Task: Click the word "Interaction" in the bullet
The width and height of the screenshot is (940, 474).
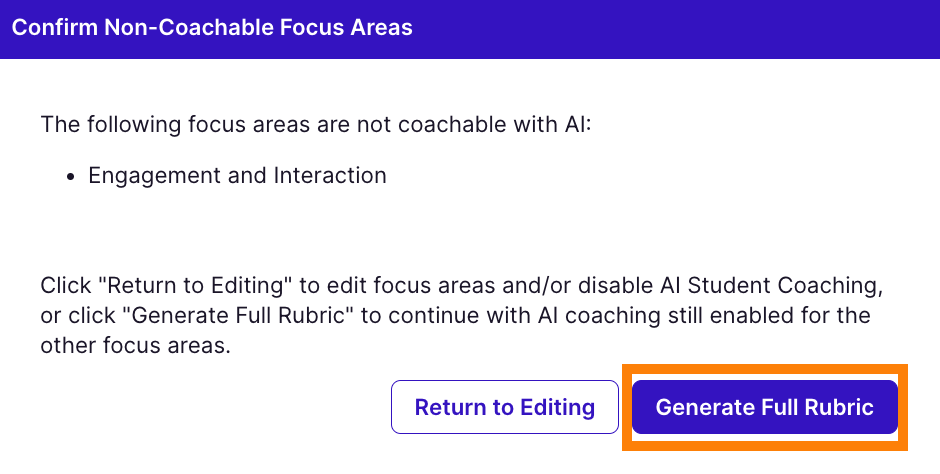Action: coord(329,175)
